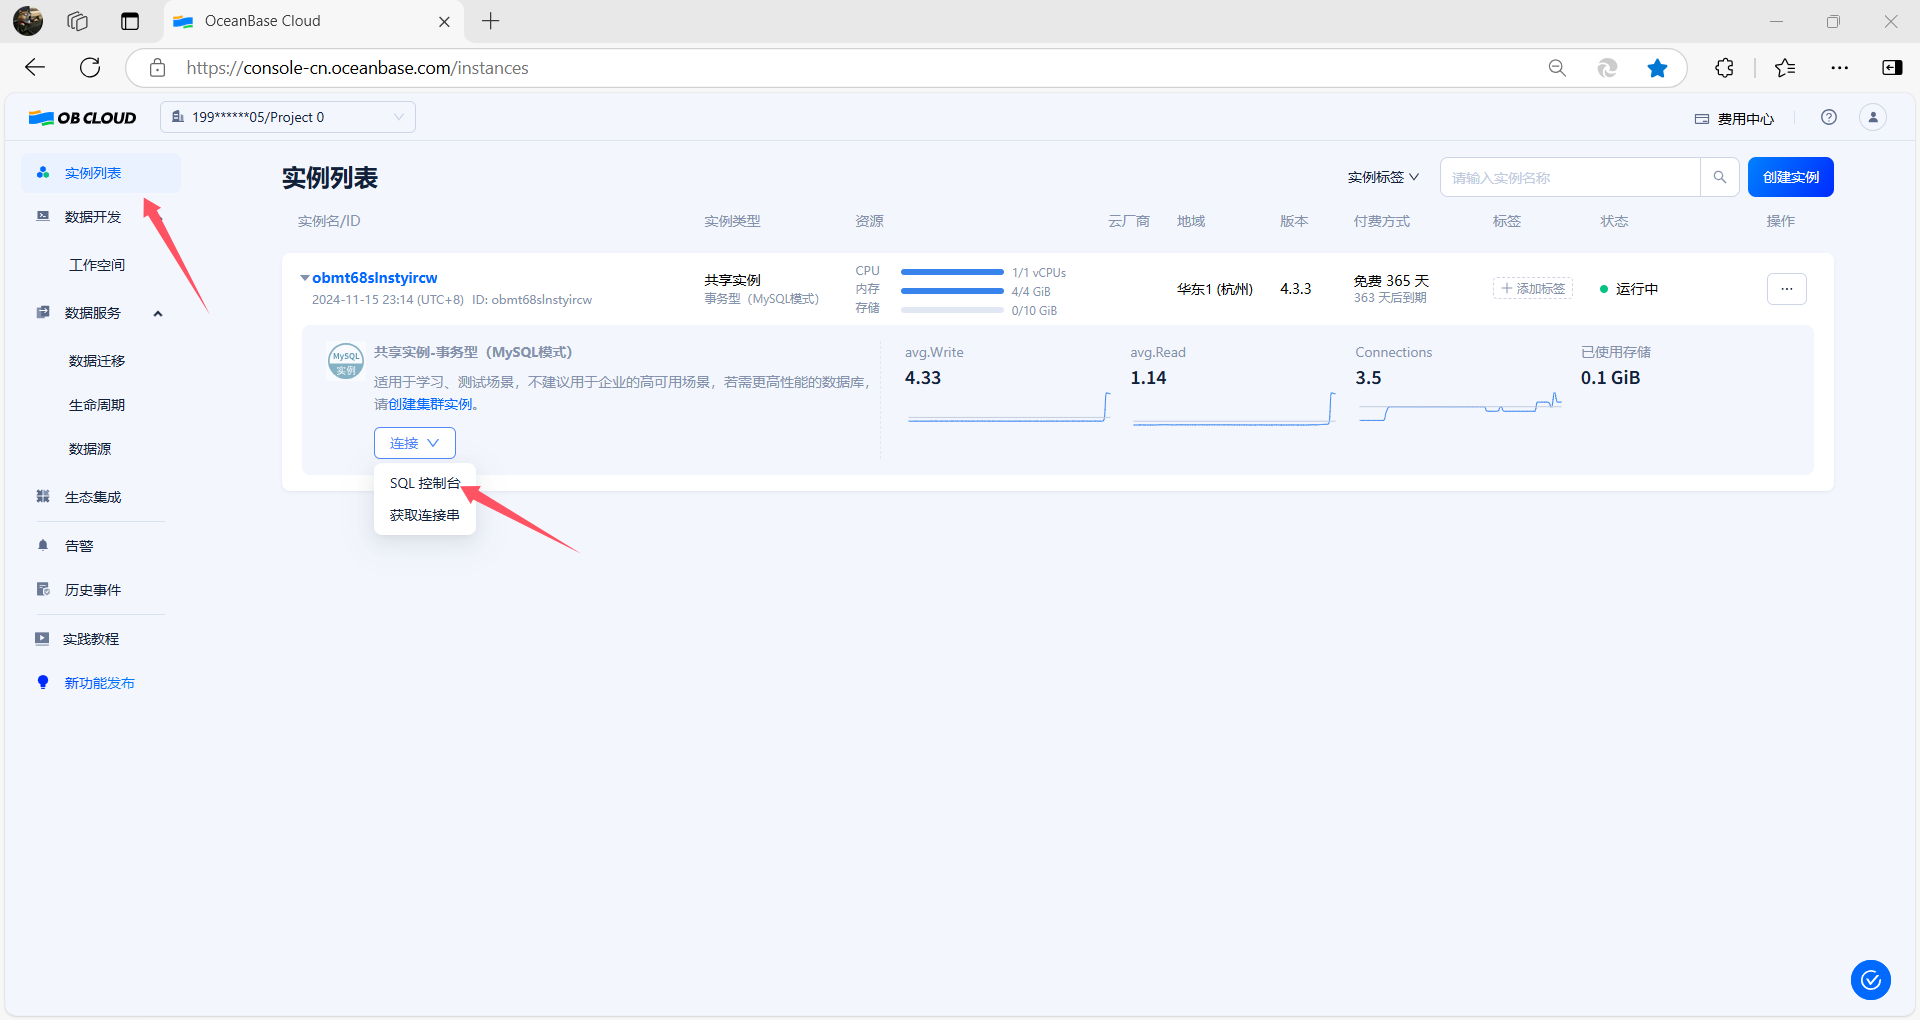The image size is (1920, 1020).
Task: Open 工作空间 in the sidebar
Action: click(x=97, y=265)
